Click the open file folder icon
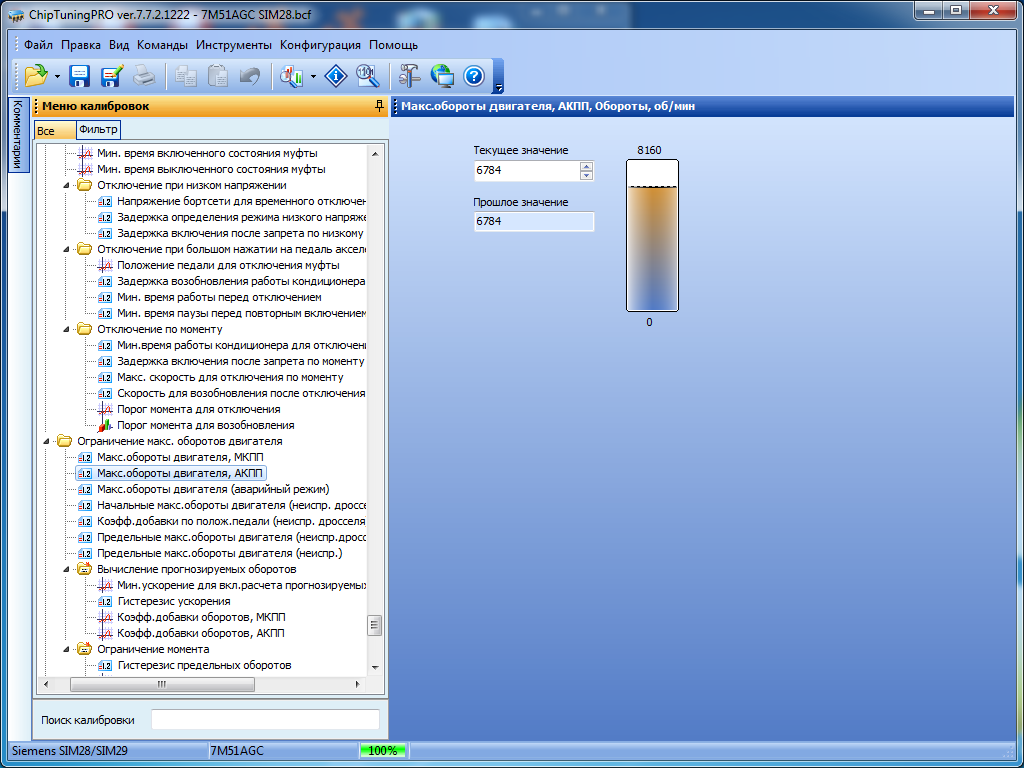Viewport: 1024px width, 768px height. pyautogui.click(x=36, y=76)
